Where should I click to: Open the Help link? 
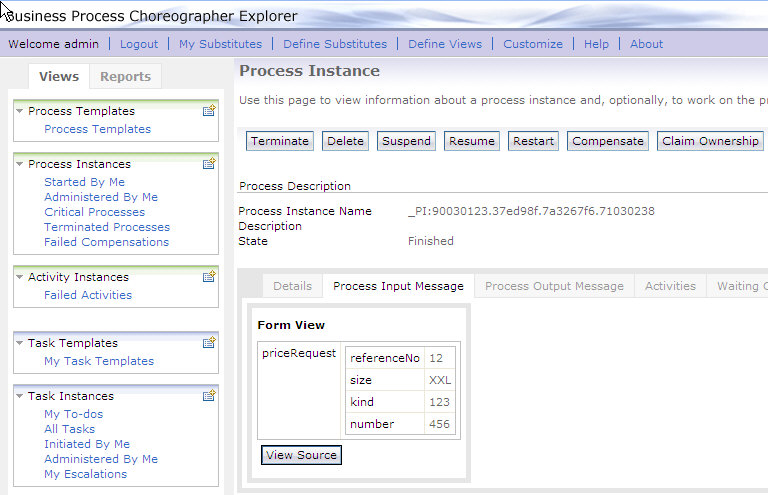(596, 44)
